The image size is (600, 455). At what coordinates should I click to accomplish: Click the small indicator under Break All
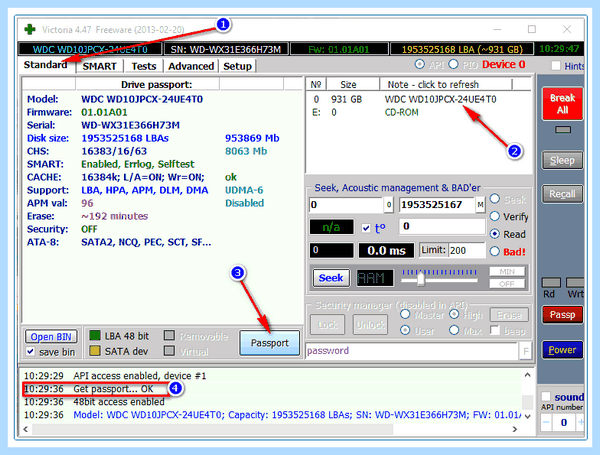pyautogui.click(x=563, y=130)
